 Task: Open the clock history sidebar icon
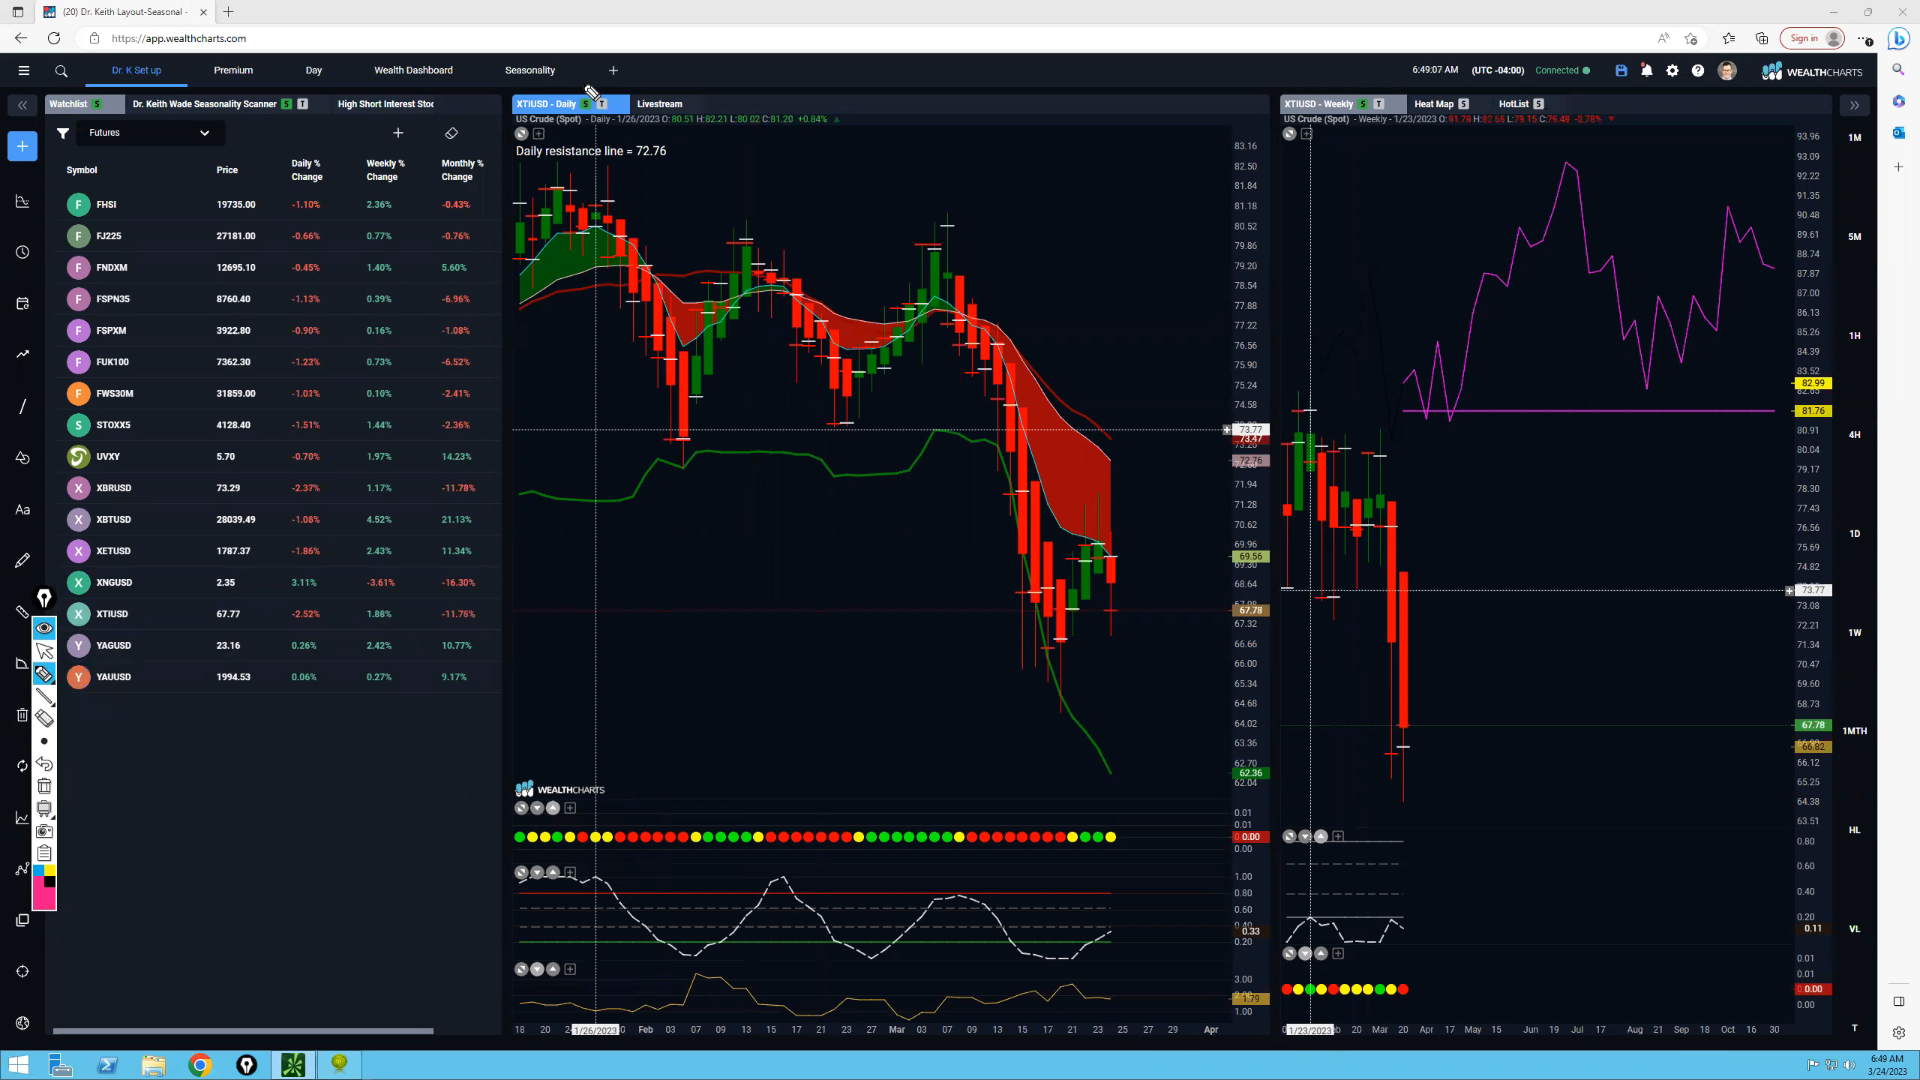click(x=22, y=252)
